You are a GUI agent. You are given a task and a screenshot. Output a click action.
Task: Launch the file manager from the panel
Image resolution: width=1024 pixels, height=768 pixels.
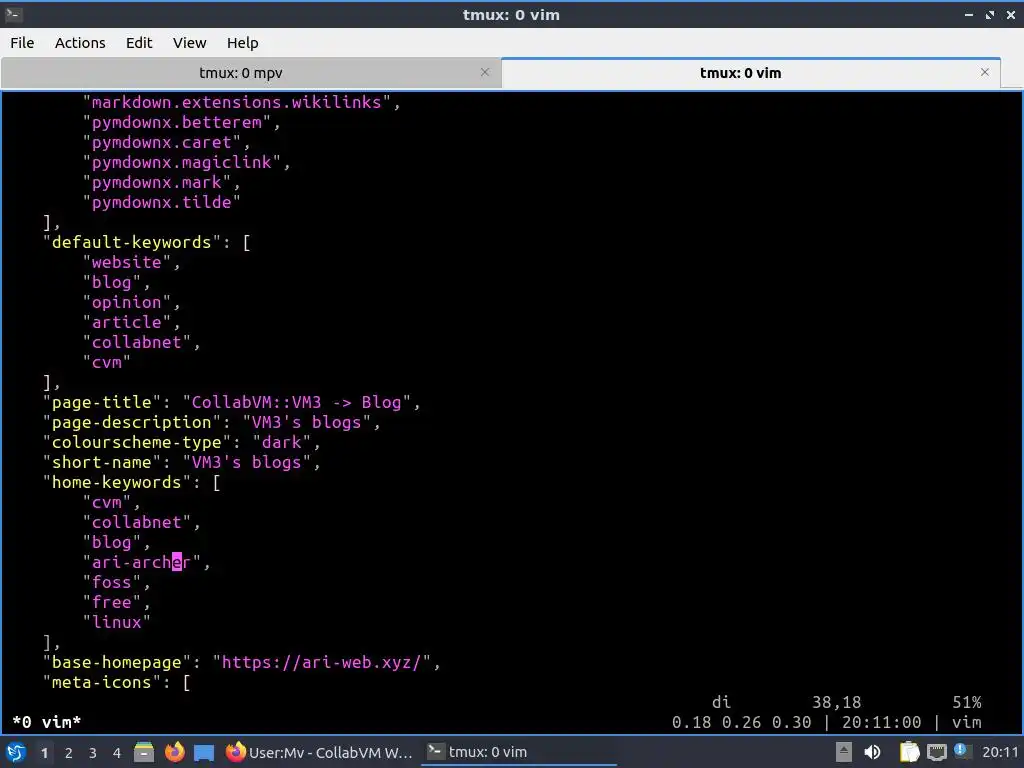[144, 752]
